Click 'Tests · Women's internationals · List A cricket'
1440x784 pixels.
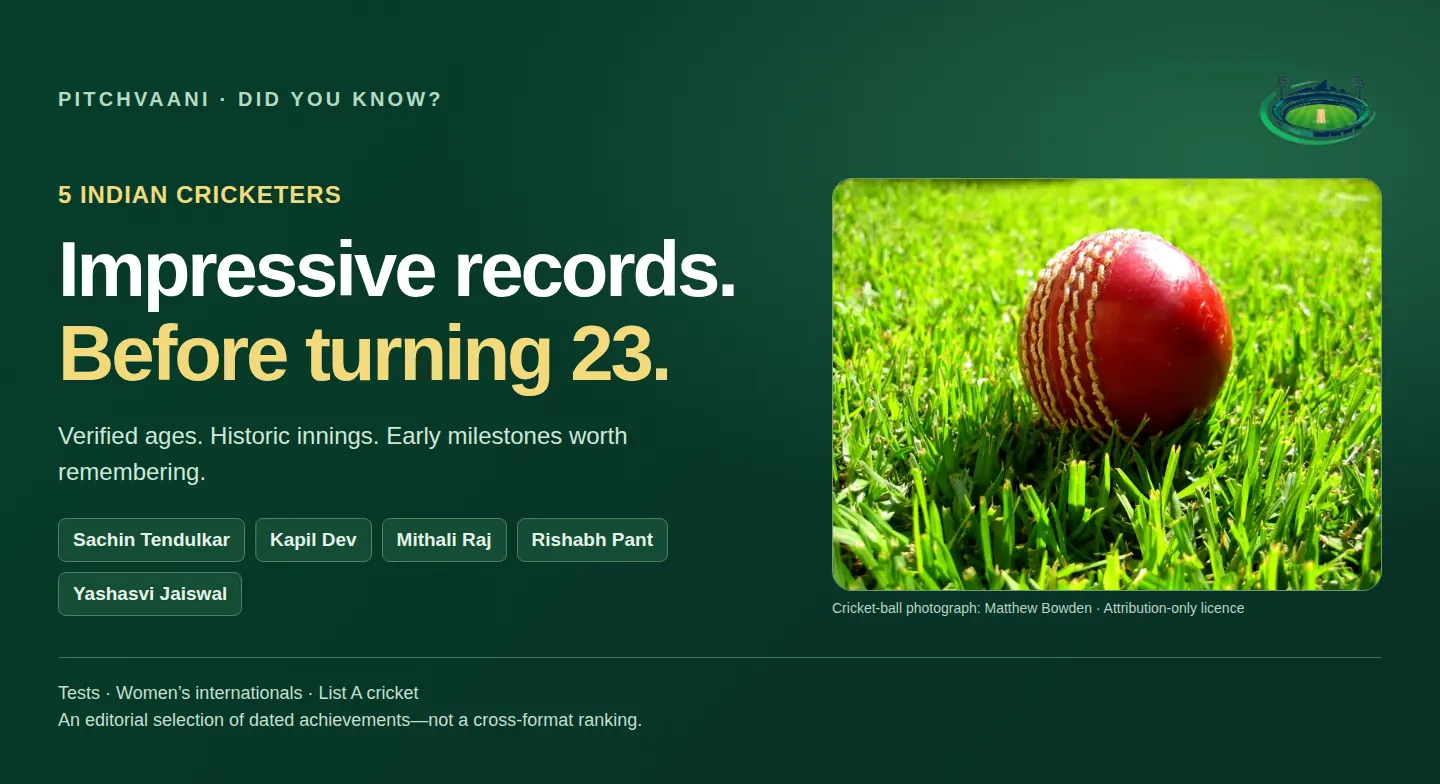pos(238,693)
